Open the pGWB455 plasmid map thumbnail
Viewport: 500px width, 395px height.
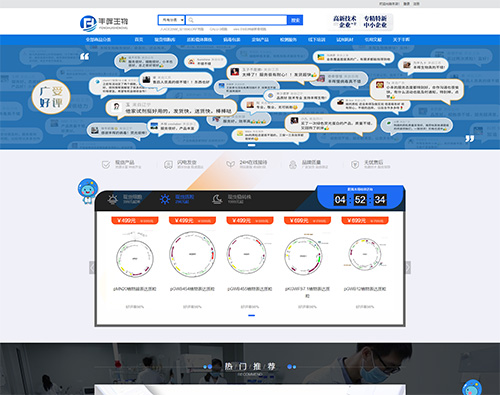247,254
